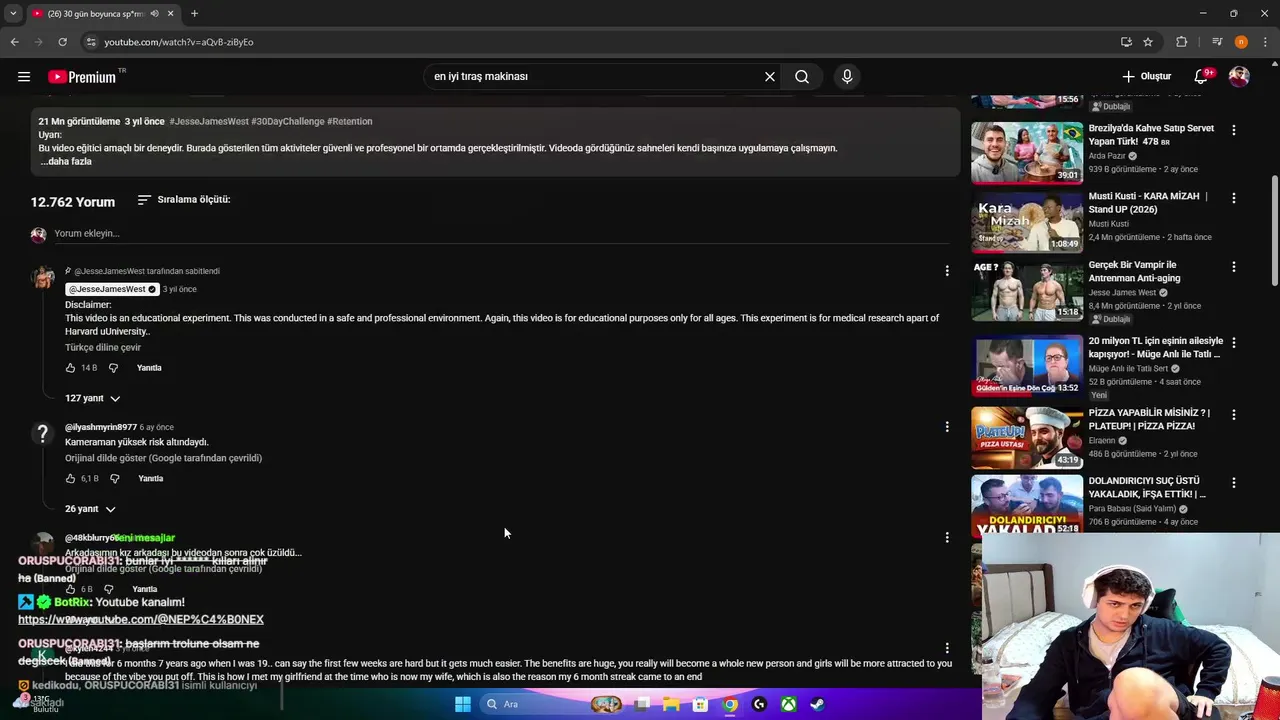Screen dimensions: 1280x720
Task: Open options menu of pinned comment
Action: click(x=947, y=271)
